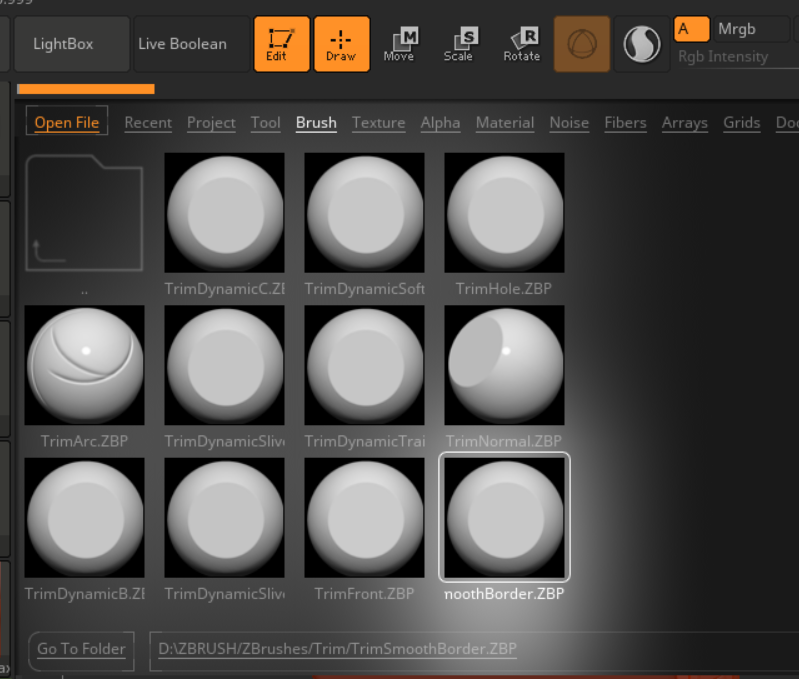The width and height of the screenshot is (799, 679).
Task: Select the TrimHole brush thumbnail
Action: [x=504, y=212]
